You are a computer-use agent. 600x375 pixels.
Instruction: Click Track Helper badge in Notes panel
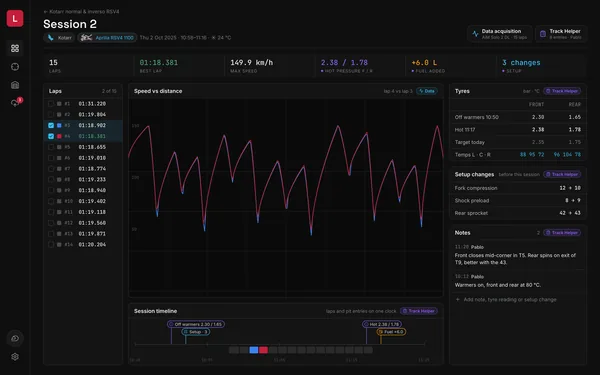562,233
